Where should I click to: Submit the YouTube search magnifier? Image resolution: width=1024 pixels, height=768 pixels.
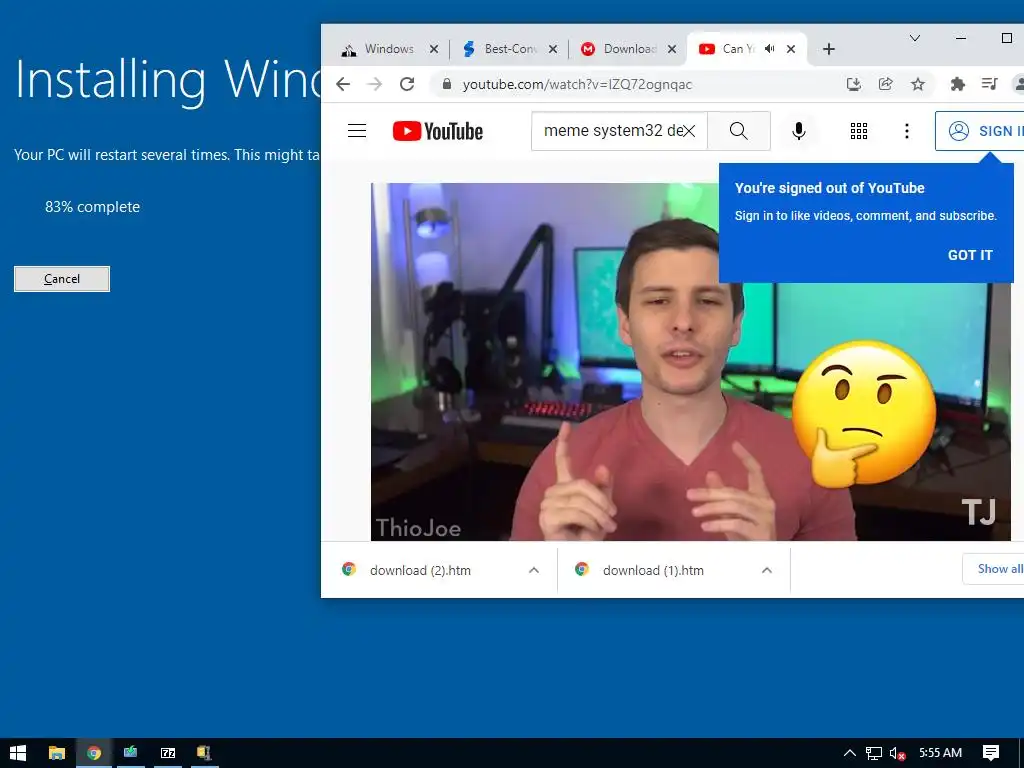tap(739, 131)
